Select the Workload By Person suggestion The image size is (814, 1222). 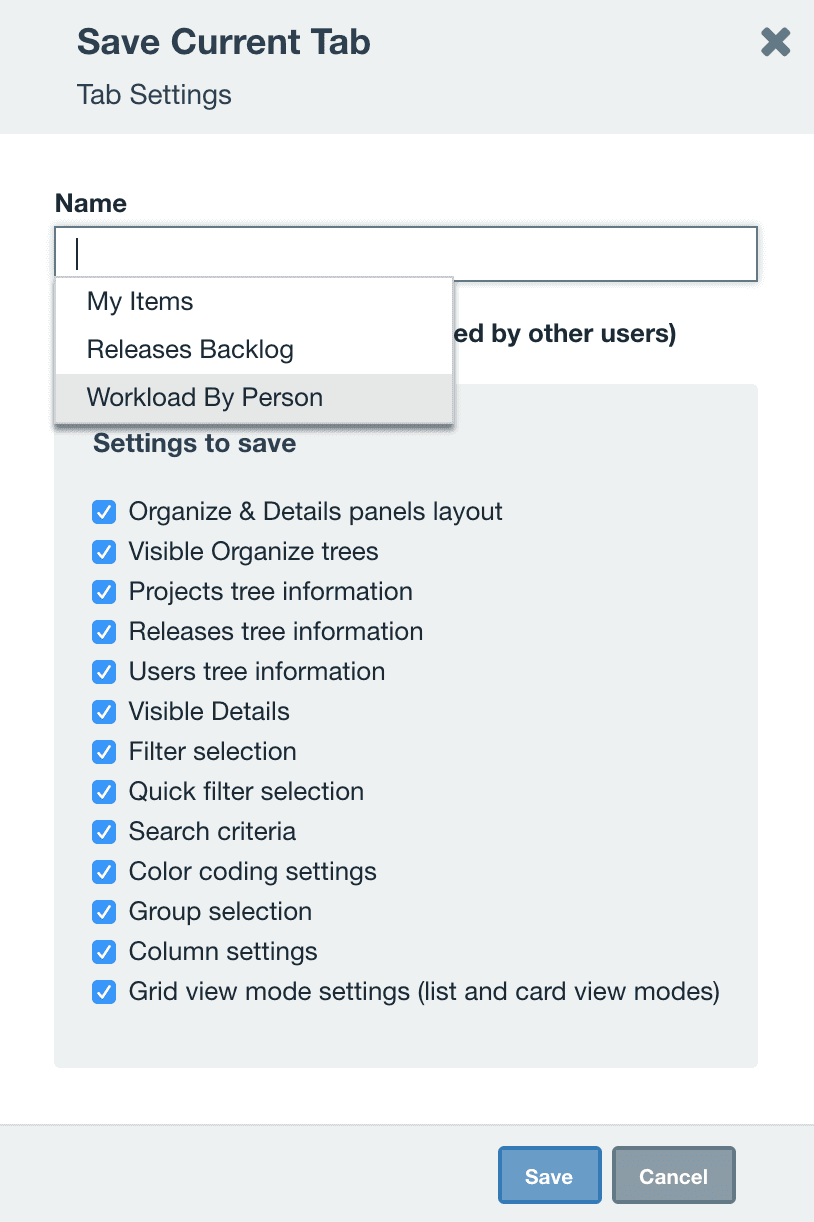(x=205, y=397)
